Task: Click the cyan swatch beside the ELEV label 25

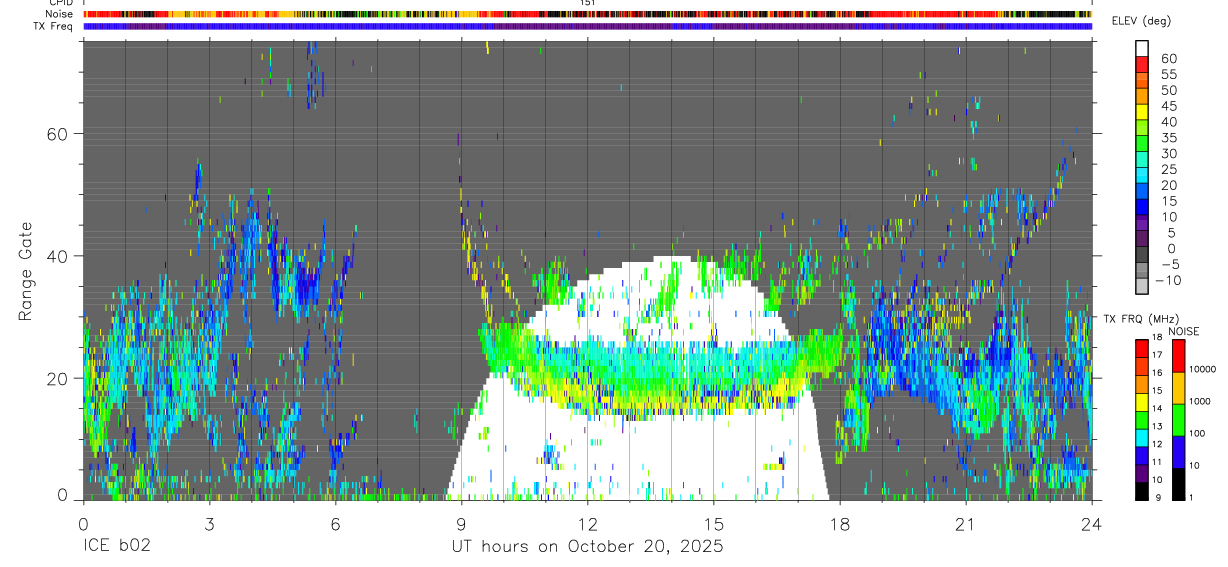Action: (1141, 173)
